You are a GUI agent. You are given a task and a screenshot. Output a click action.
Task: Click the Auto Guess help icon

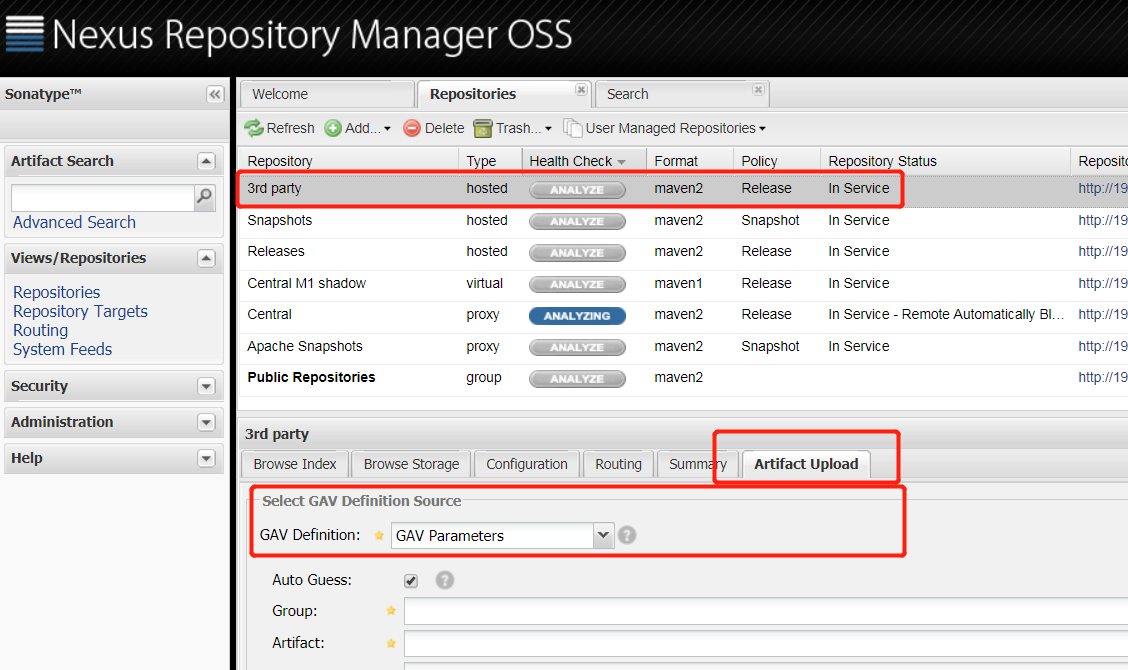445,580
